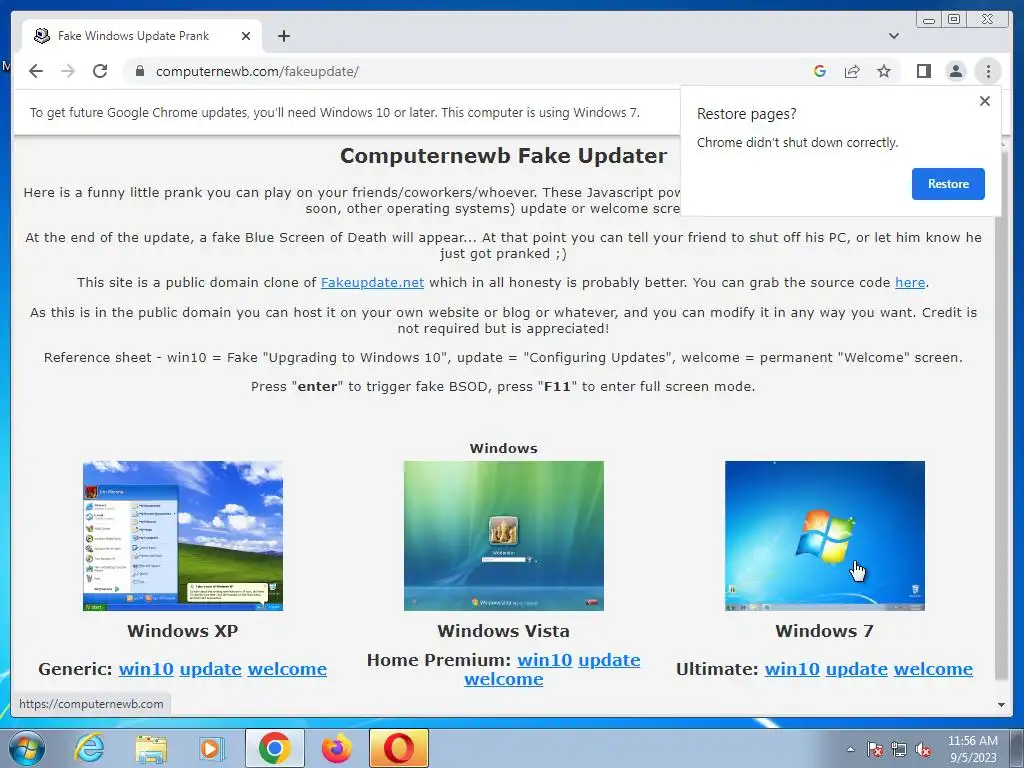Share this page using the share icon
Screen dimensions: 1024x768
pos(852,71)
